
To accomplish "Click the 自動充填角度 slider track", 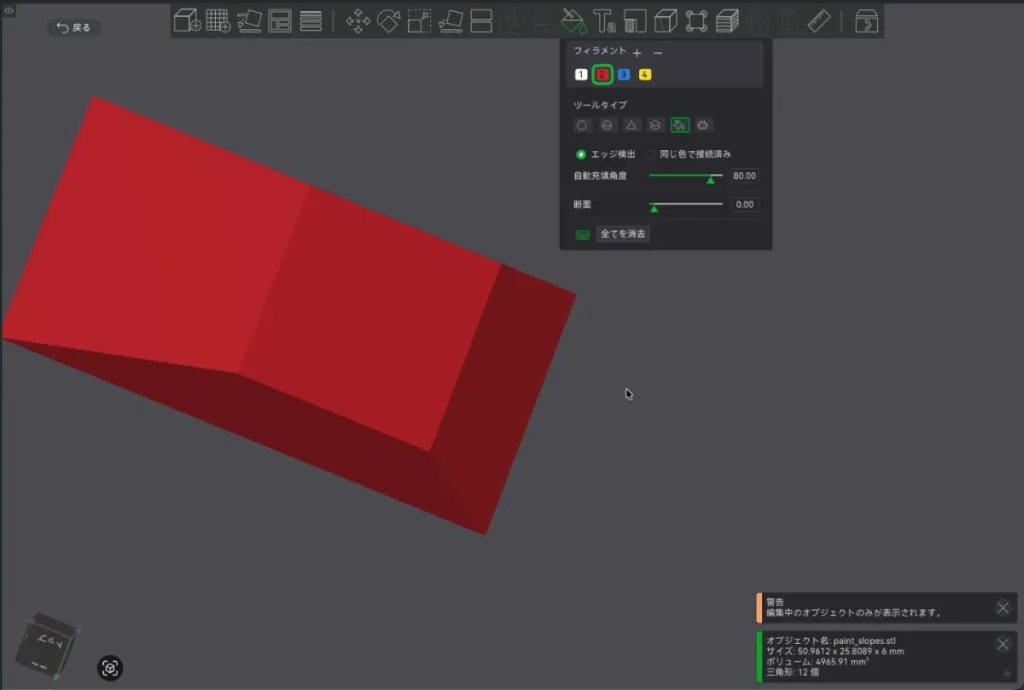I will [x=686, y=176].
